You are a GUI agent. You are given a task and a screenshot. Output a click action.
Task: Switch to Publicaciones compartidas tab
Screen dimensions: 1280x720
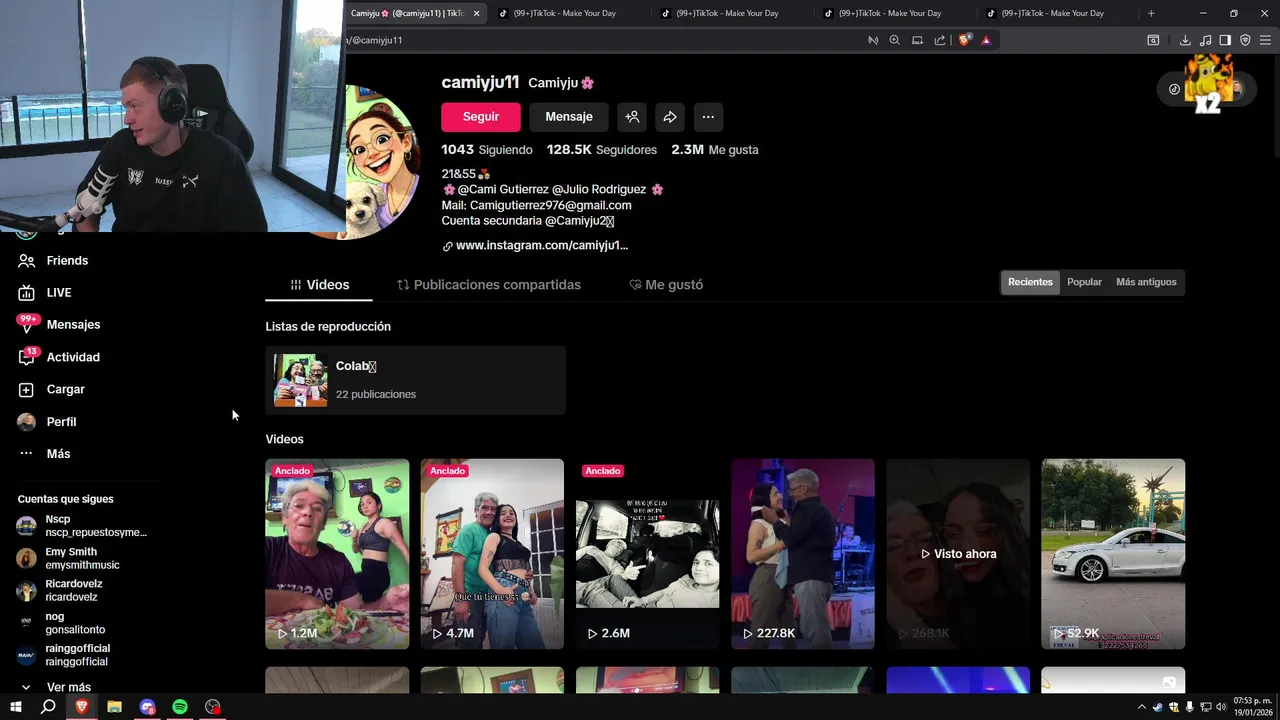488,285
